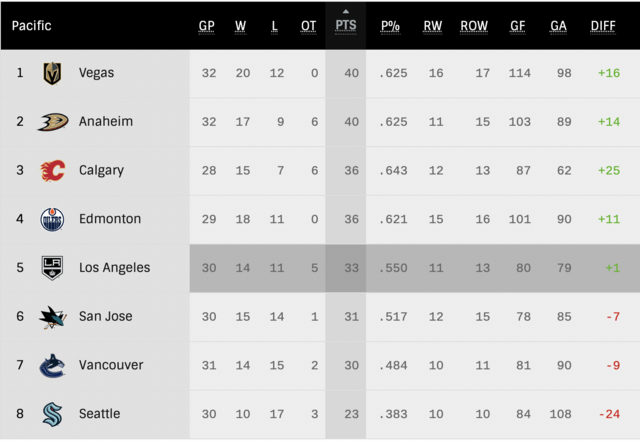Sort by the DIFF column header
The height and width of the screenshot is (442, 640).
point(603,26)
